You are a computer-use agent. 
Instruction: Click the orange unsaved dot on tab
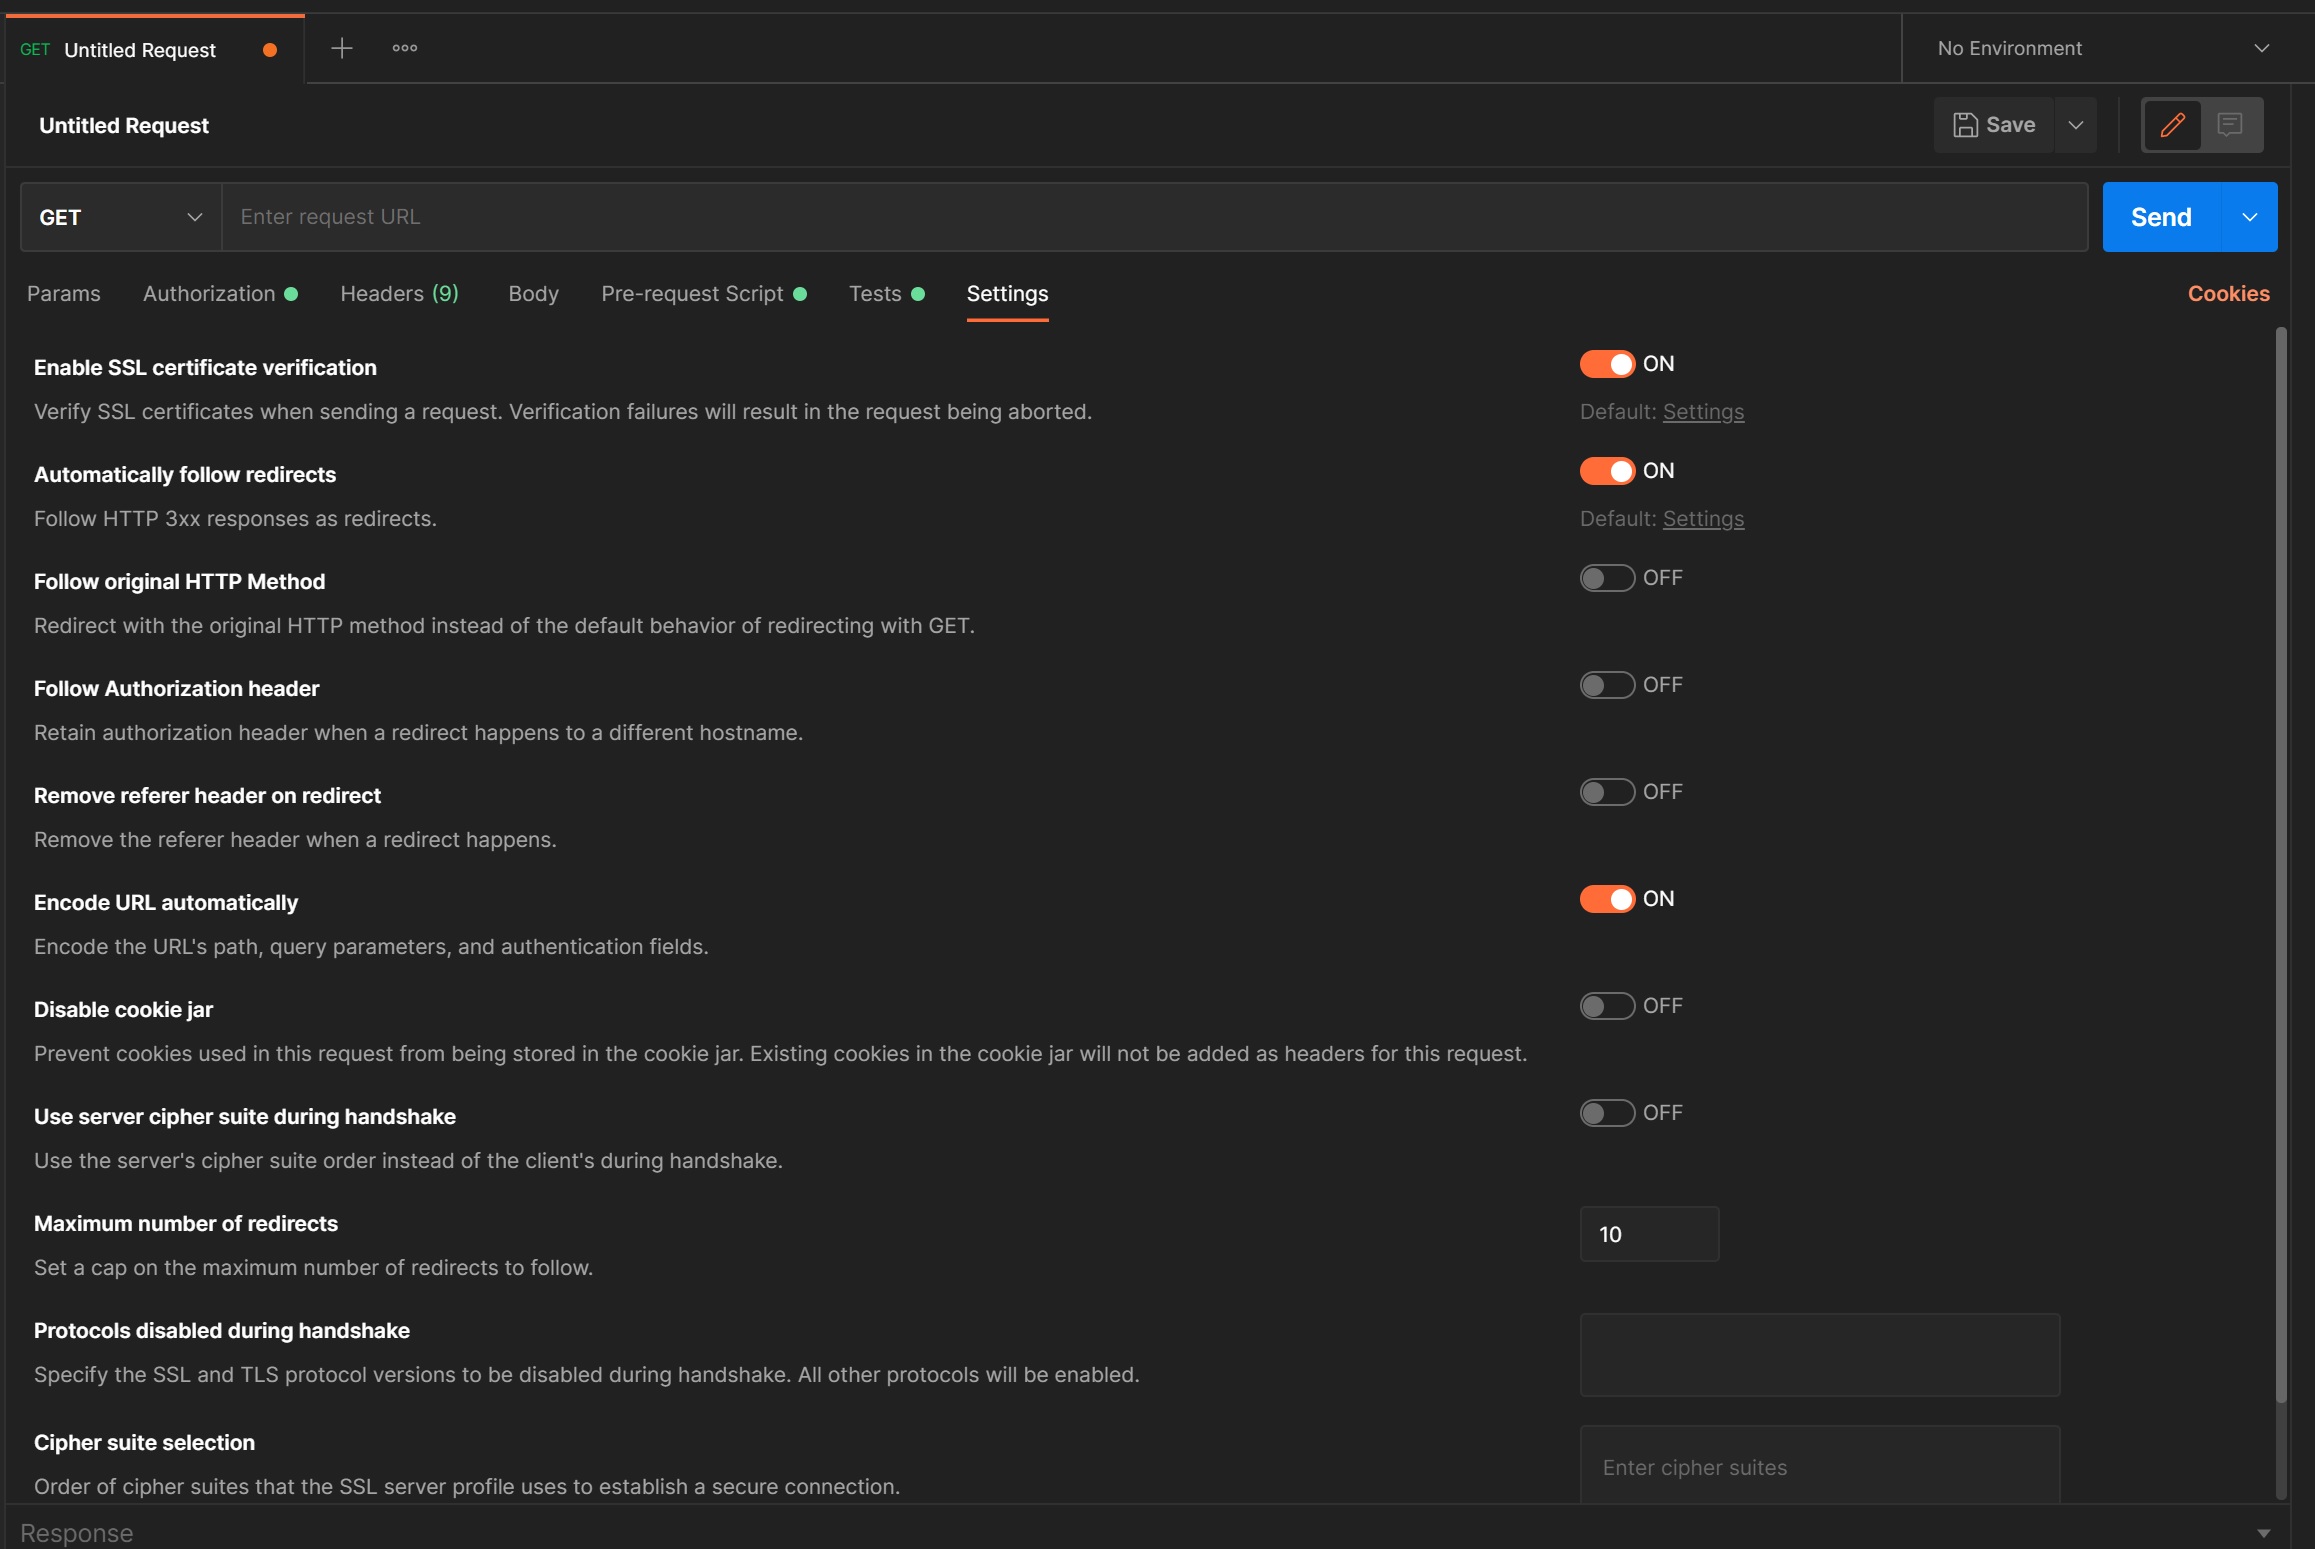coord(270,50)
